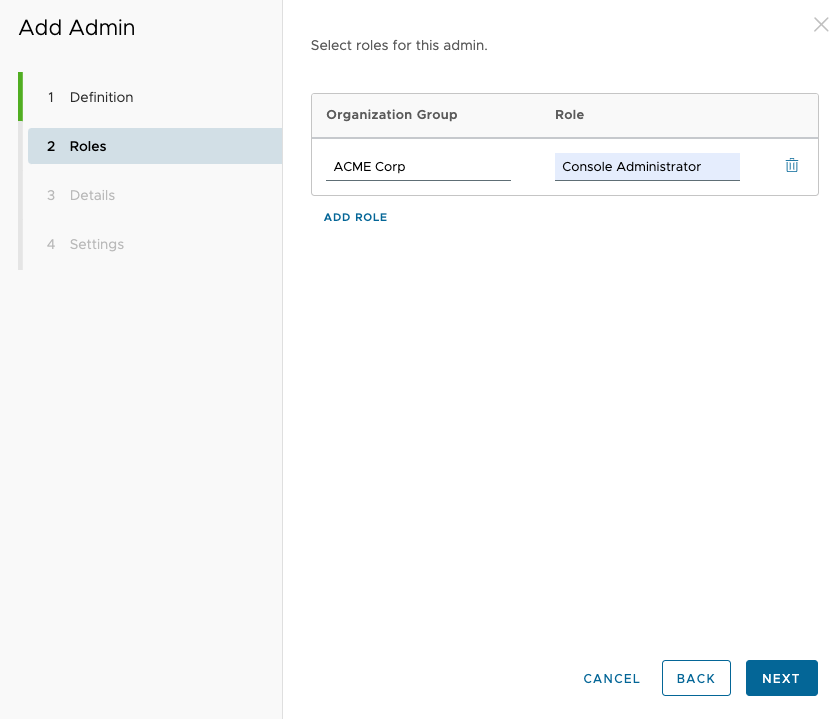Click the green completed-step progress bar

(20, 97)
